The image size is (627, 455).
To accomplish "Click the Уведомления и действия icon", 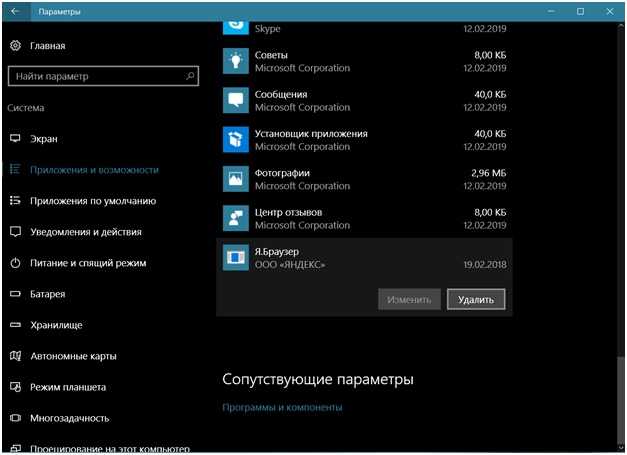I will [15, 232].
